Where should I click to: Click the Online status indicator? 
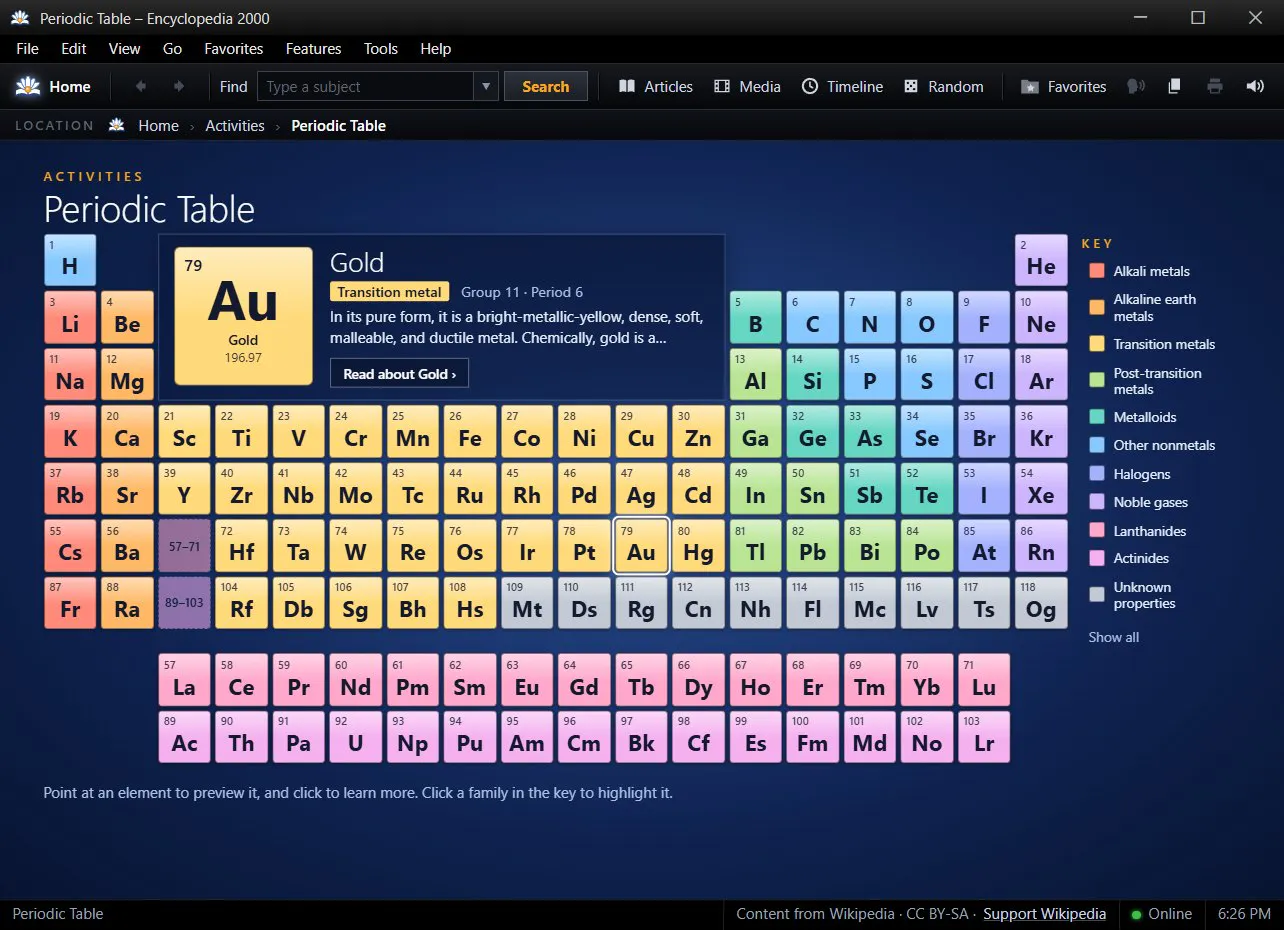coord(1161,914)
